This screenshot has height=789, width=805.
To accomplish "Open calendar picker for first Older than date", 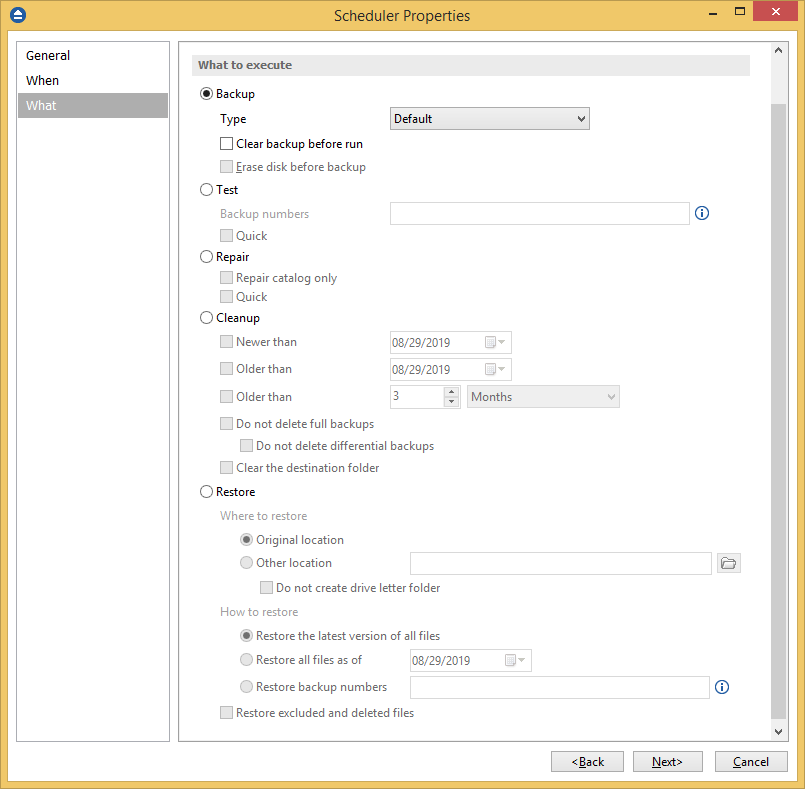I will [495, 370].
